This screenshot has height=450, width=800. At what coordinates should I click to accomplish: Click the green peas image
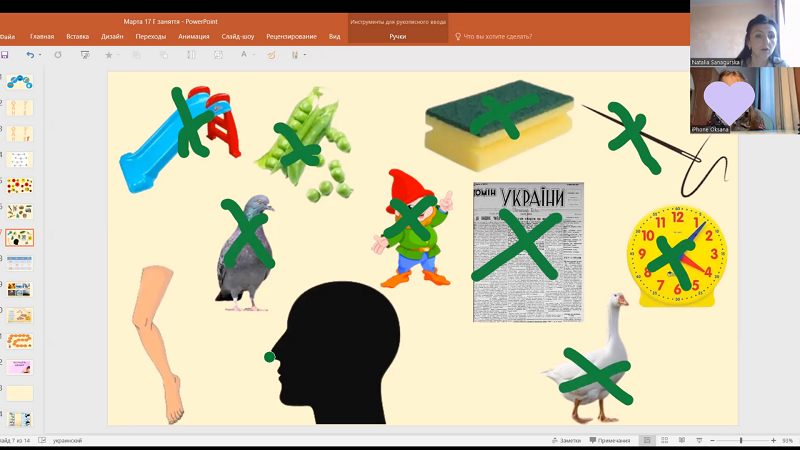[x=305, y=144]
